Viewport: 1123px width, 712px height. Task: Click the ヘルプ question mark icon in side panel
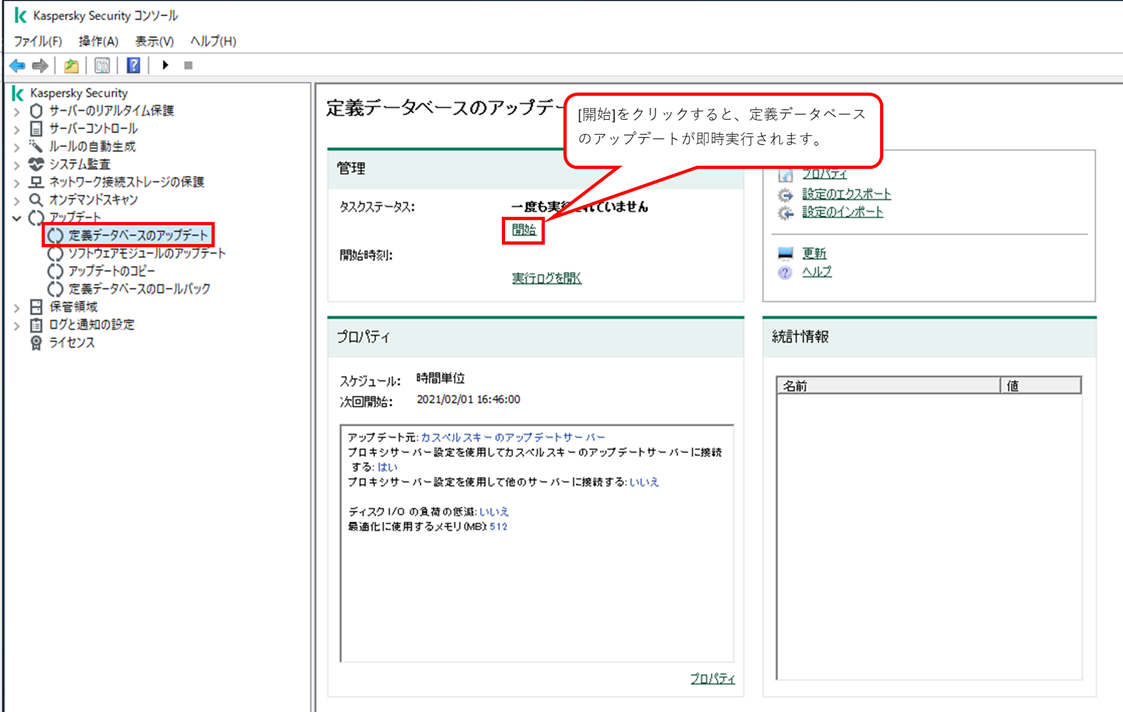click(786, 272)
